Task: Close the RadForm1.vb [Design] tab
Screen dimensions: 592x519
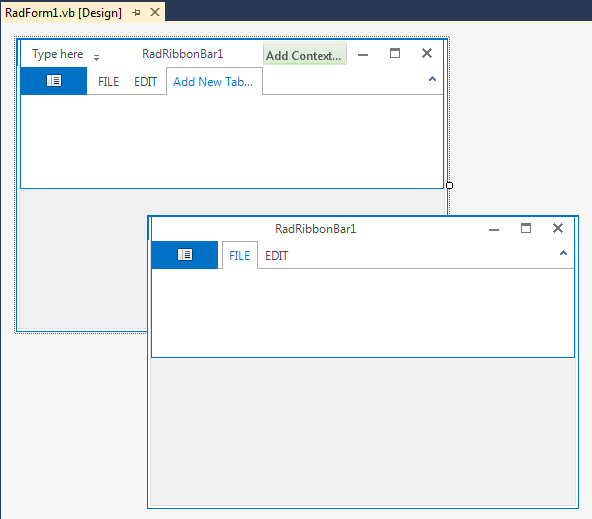Action: [x=155, y=12]
